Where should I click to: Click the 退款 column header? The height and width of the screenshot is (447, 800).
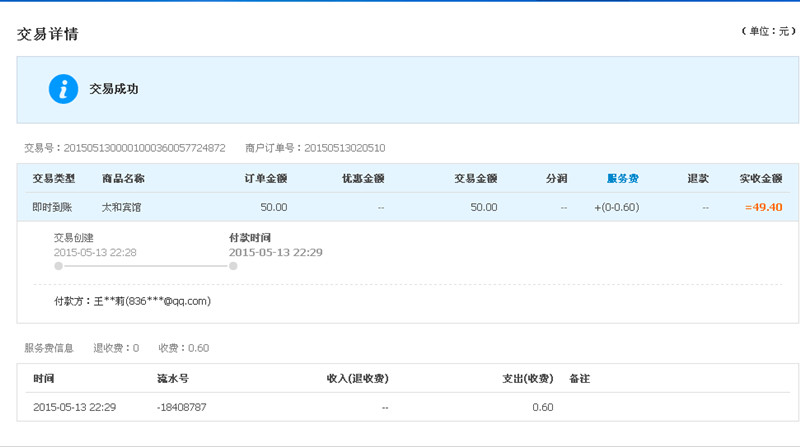pyautogui.click(x=698, y=179)
